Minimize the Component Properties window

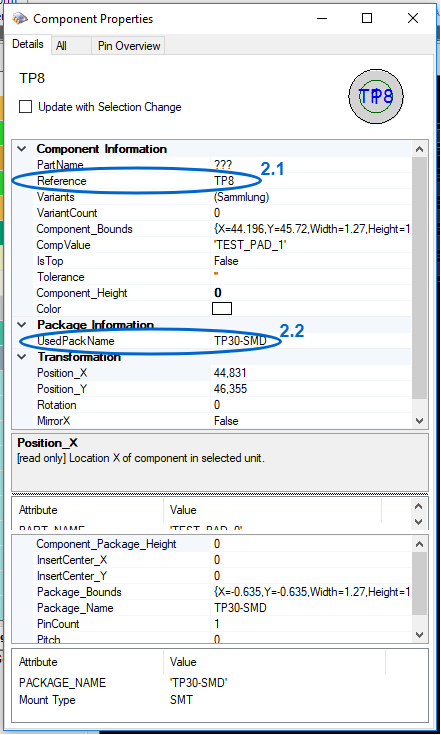322,18
